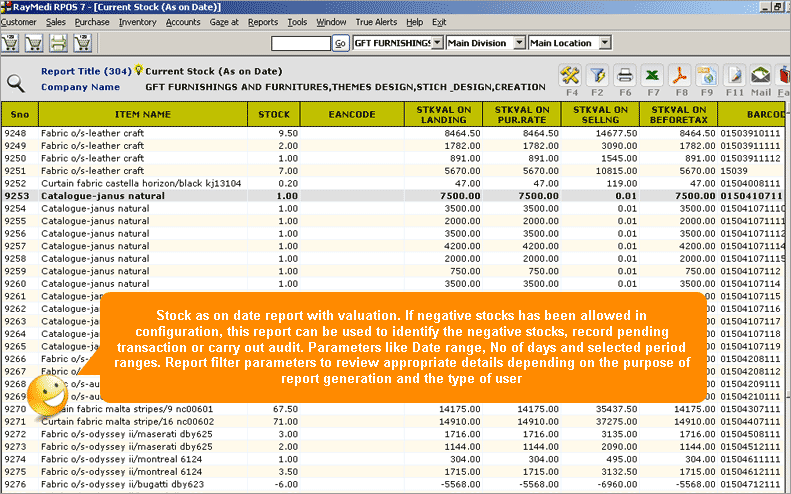The image size is (791, 494).
Task: Click the F4 settings tools icon
Action: (571, 76)
